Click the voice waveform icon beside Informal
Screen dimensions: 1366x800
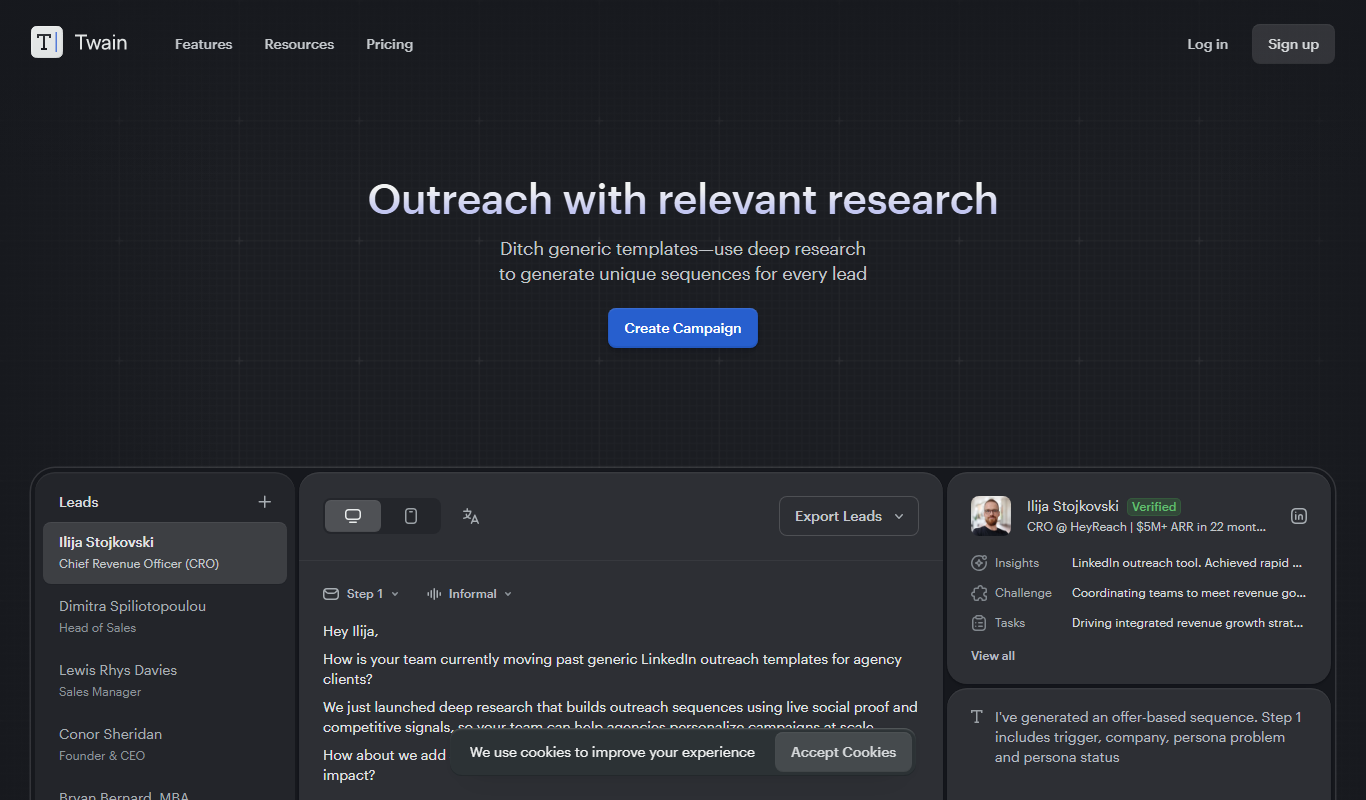(x=434, y=594)
